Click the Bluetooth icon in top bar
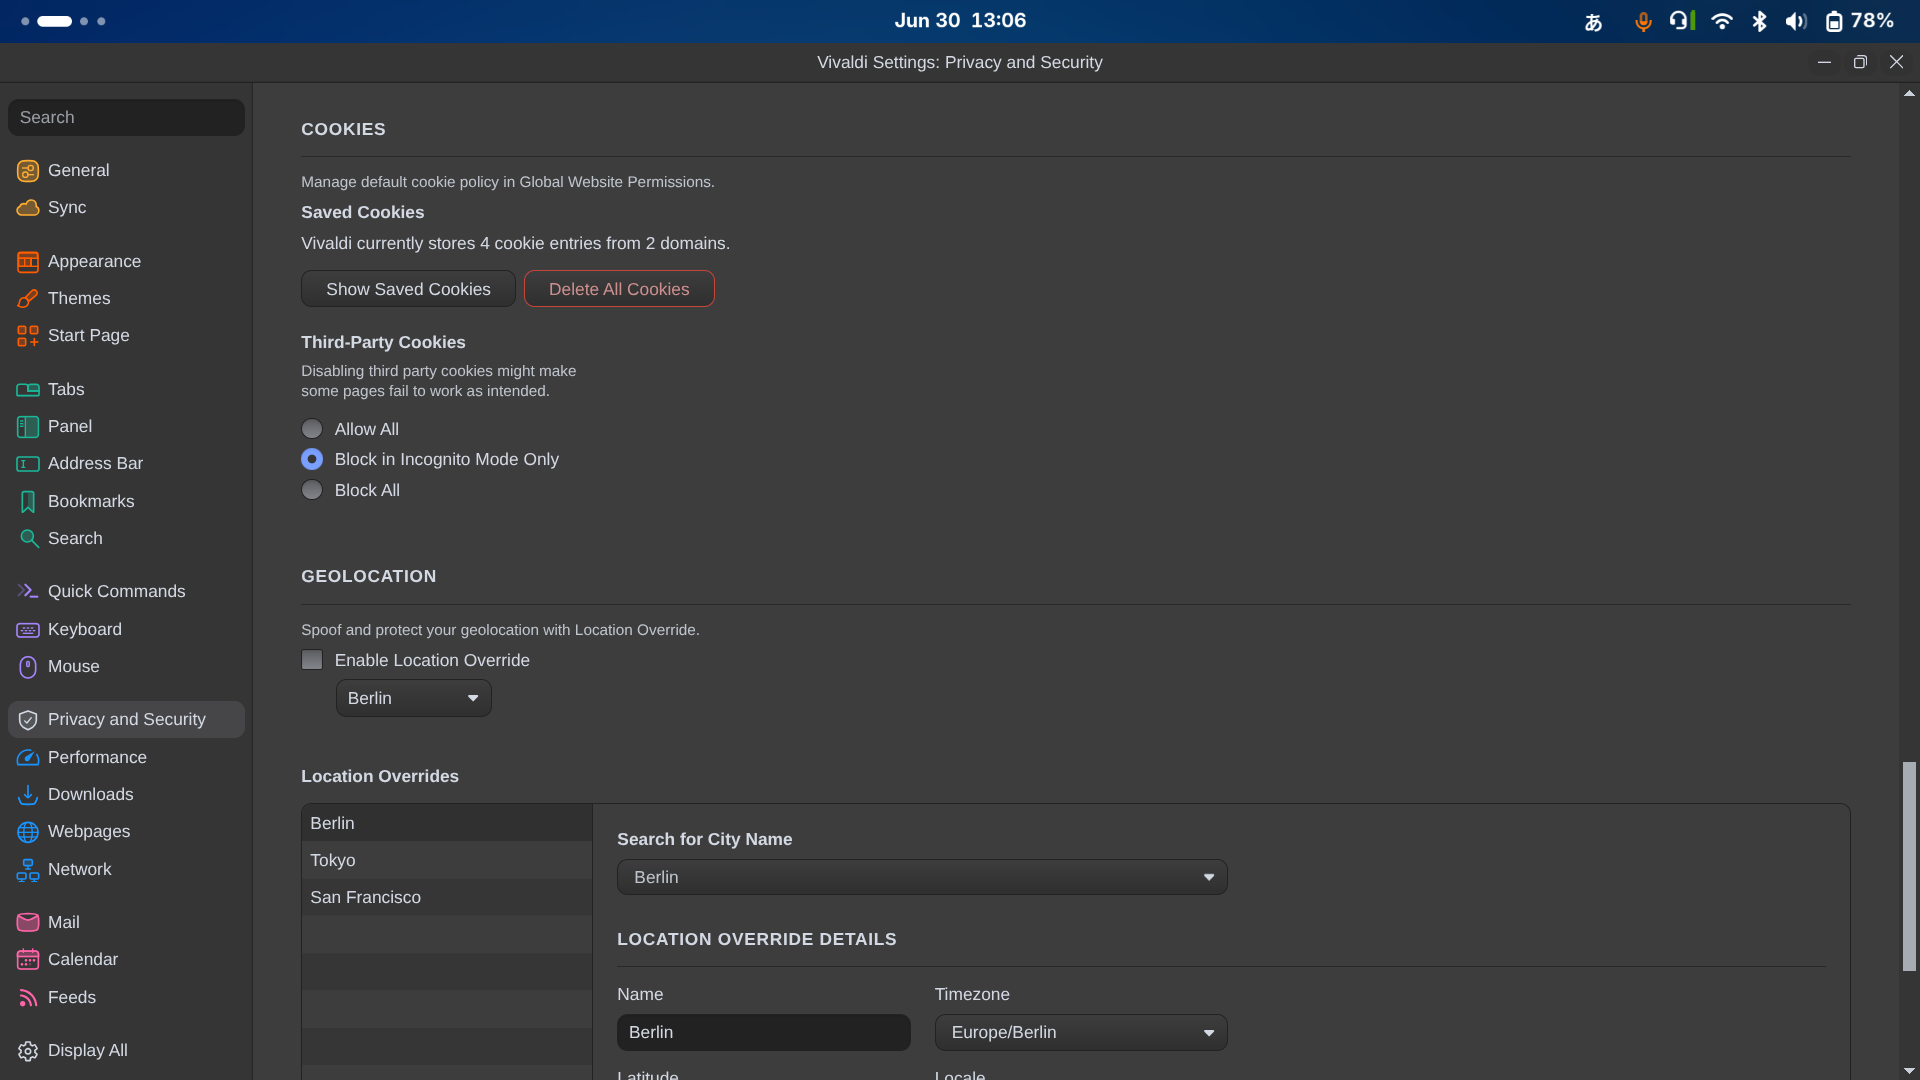The image size is (1920, 1080). pos(1760,21)
